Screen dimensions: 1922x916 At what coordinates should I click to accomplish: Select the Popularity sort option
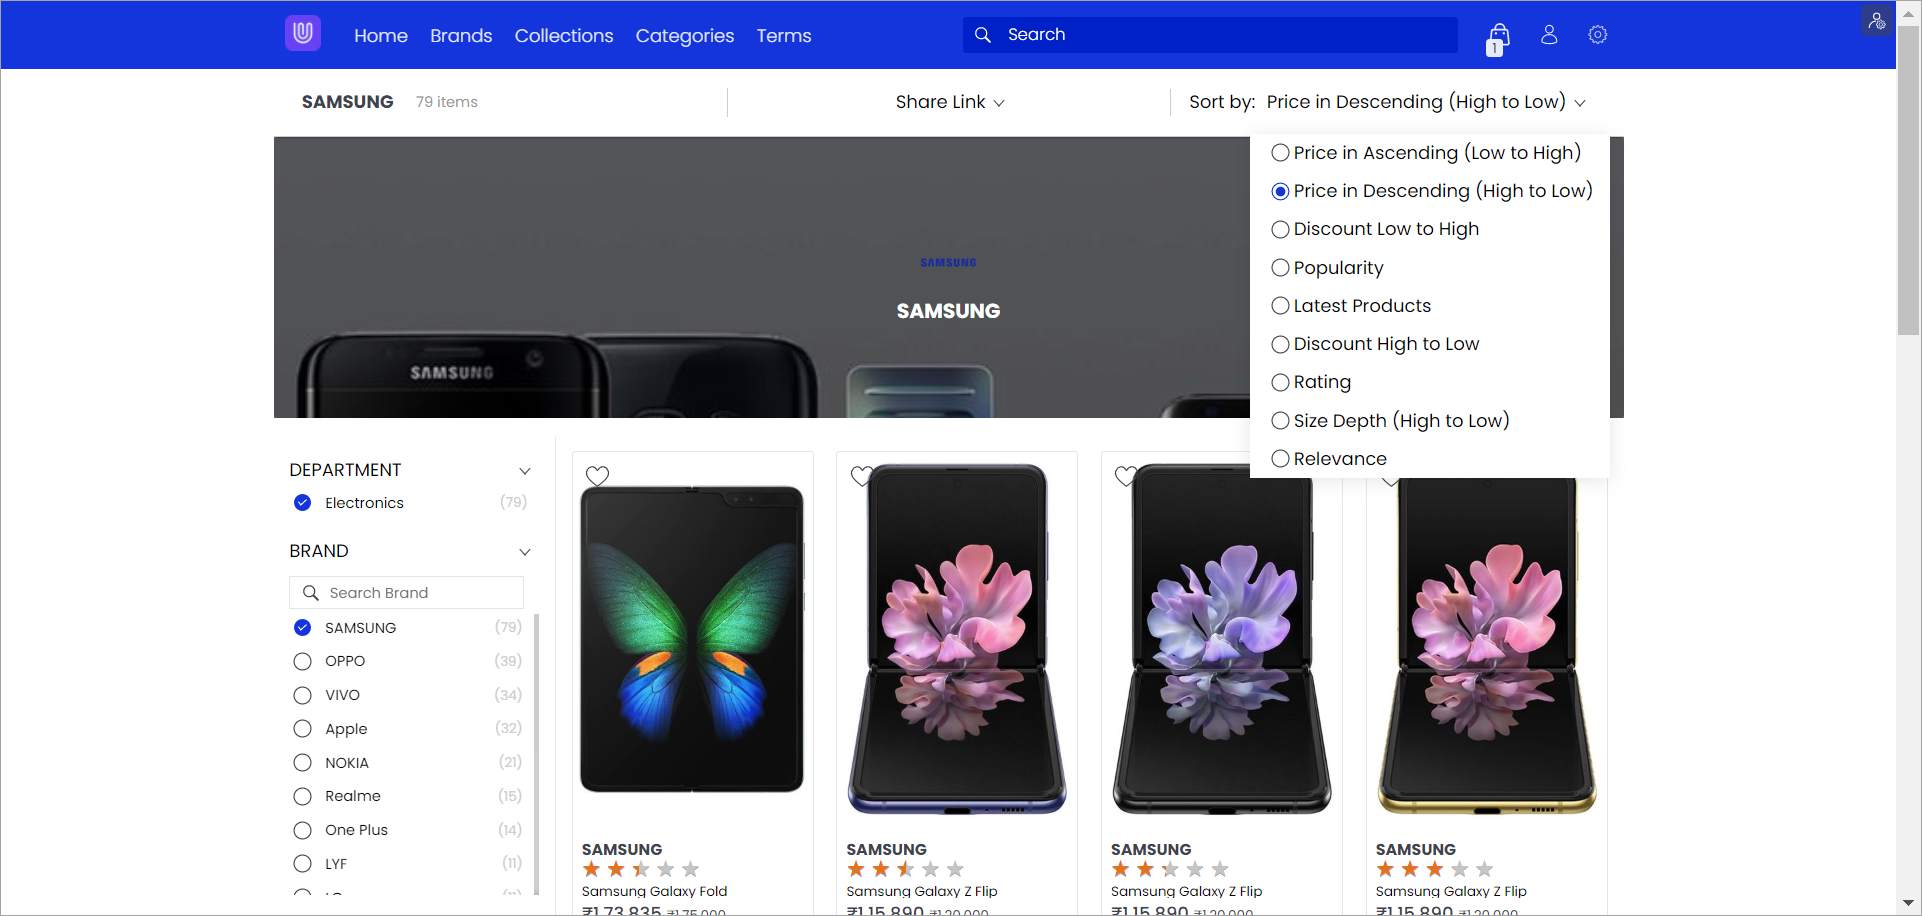click(x=1327, y=268)
